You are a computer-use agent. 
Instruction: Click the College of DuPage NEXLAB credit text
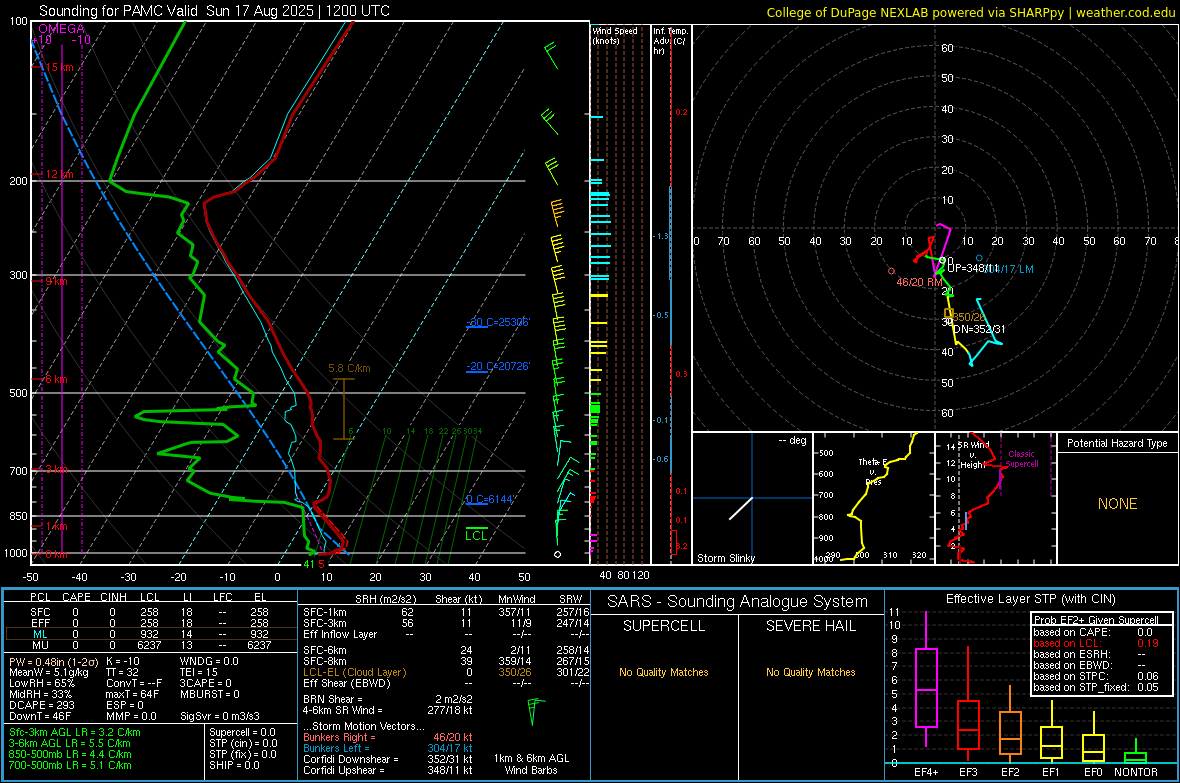coord(971,12)
